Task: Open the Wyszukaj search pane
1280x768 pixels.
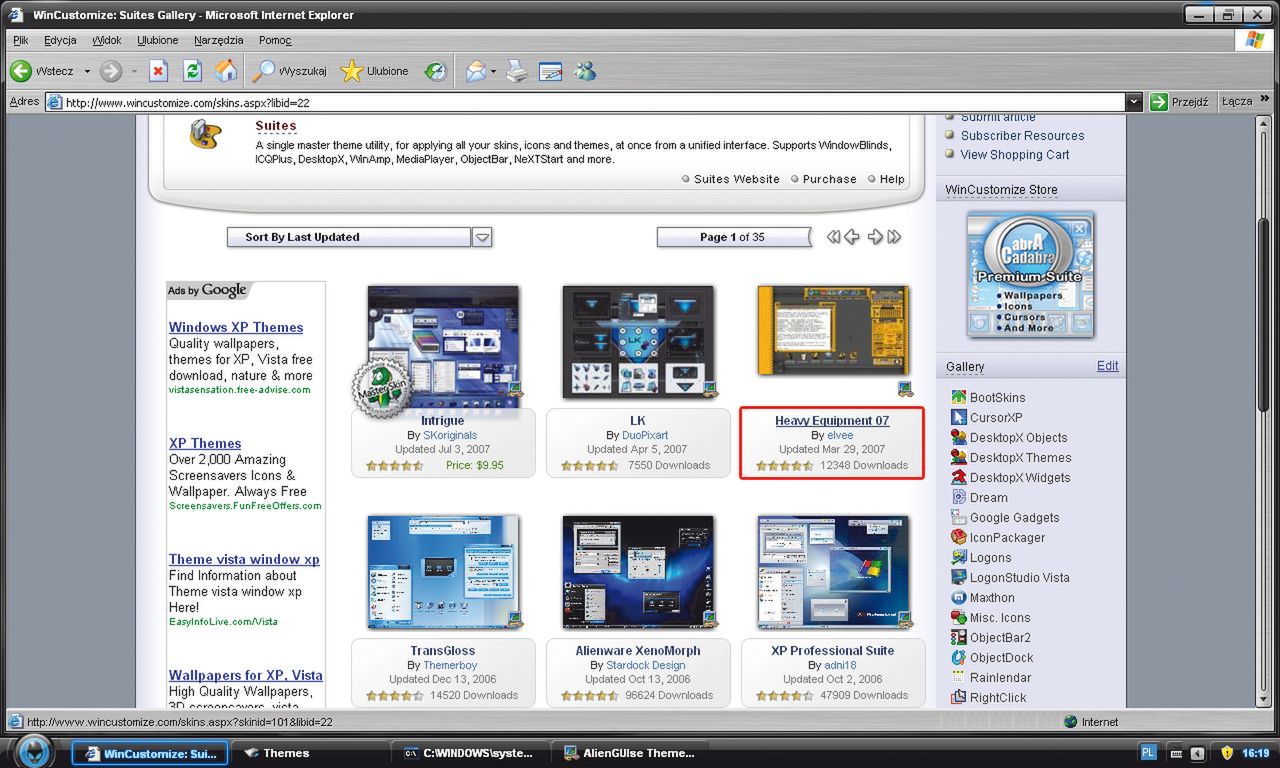Action: (x=289, y=71)
